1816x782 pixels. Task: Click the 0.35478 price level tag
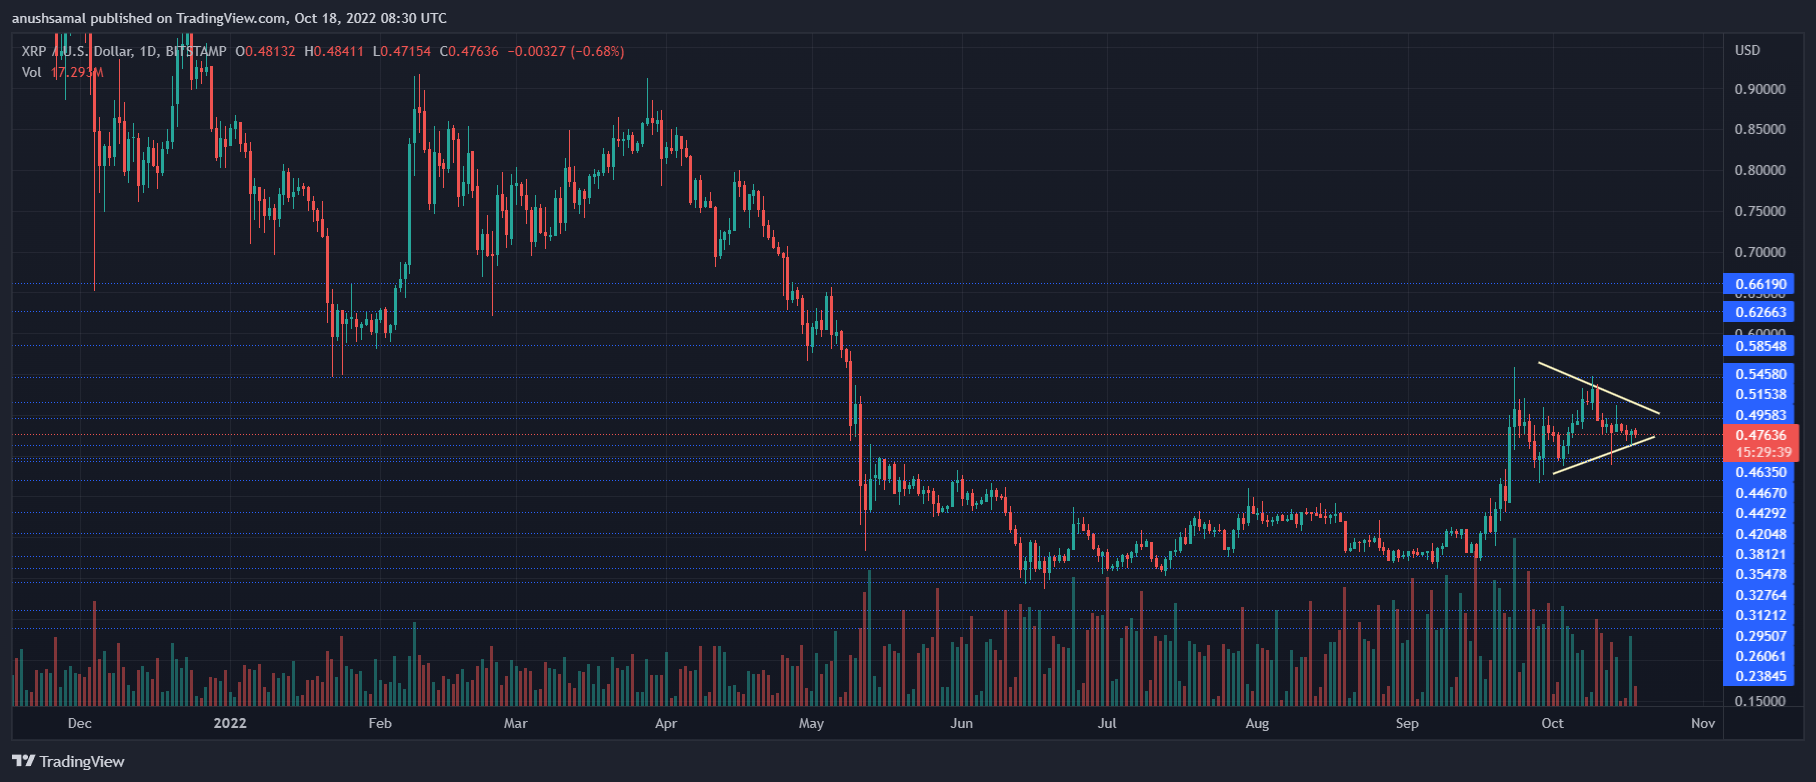pos(1759,574)
